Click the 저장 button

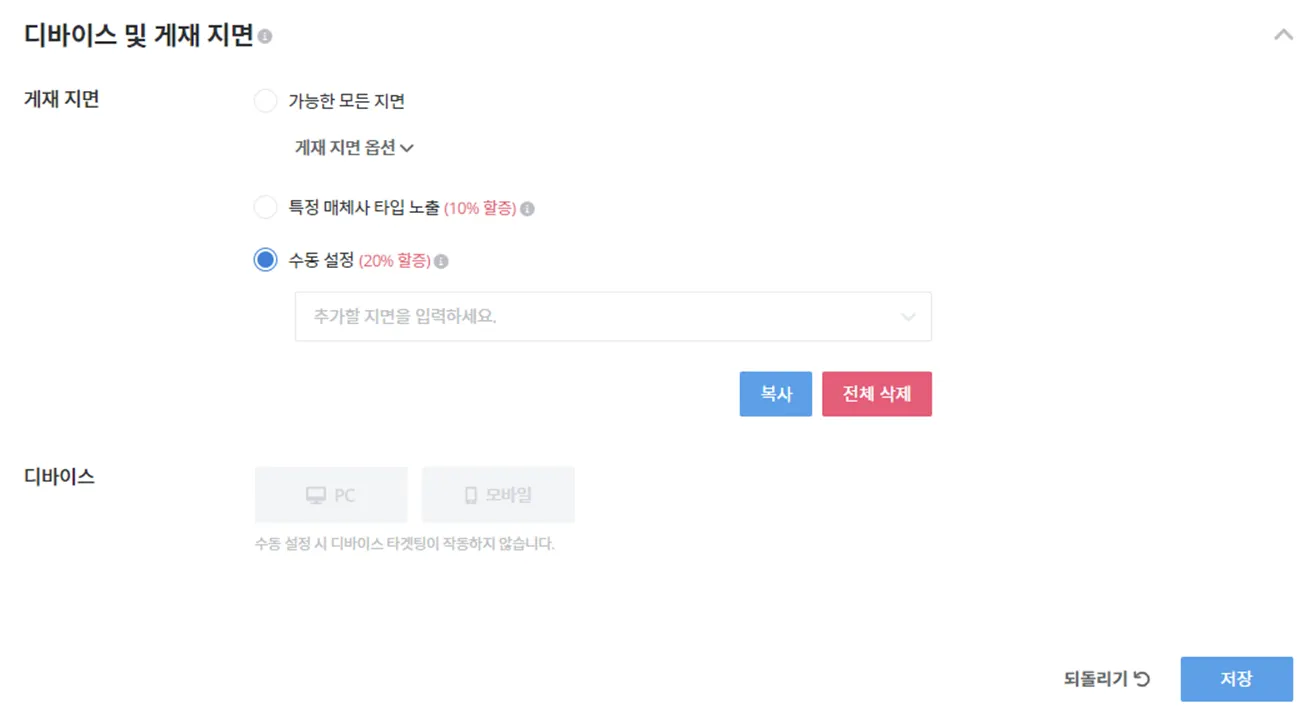pos(1236,679)
